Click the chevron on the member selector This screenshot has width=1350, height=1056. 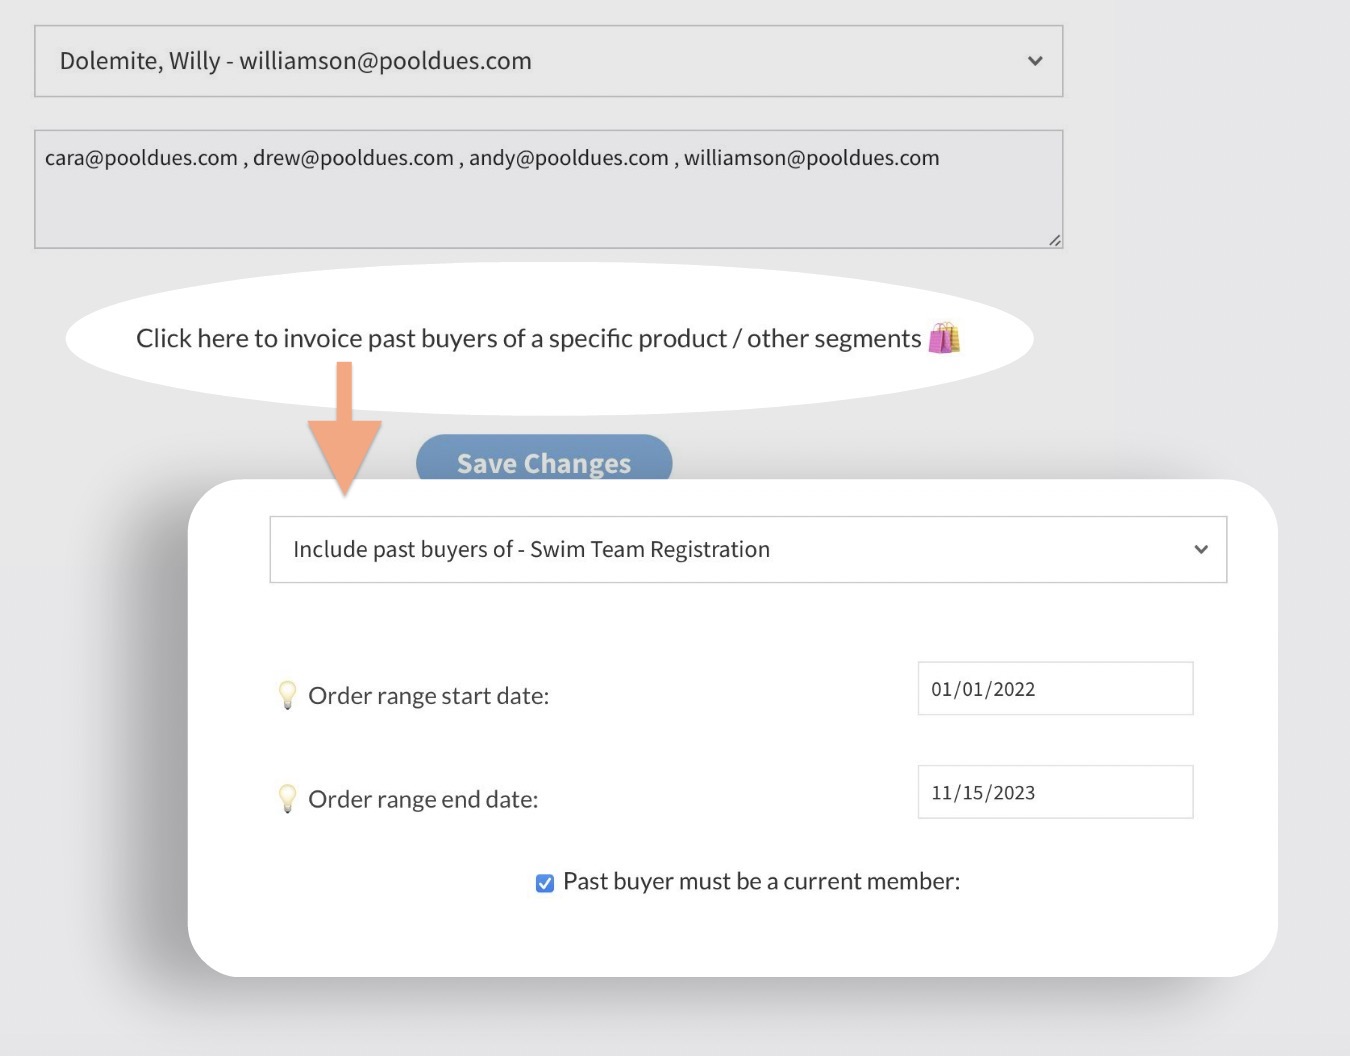click(x=1035, y=61)
